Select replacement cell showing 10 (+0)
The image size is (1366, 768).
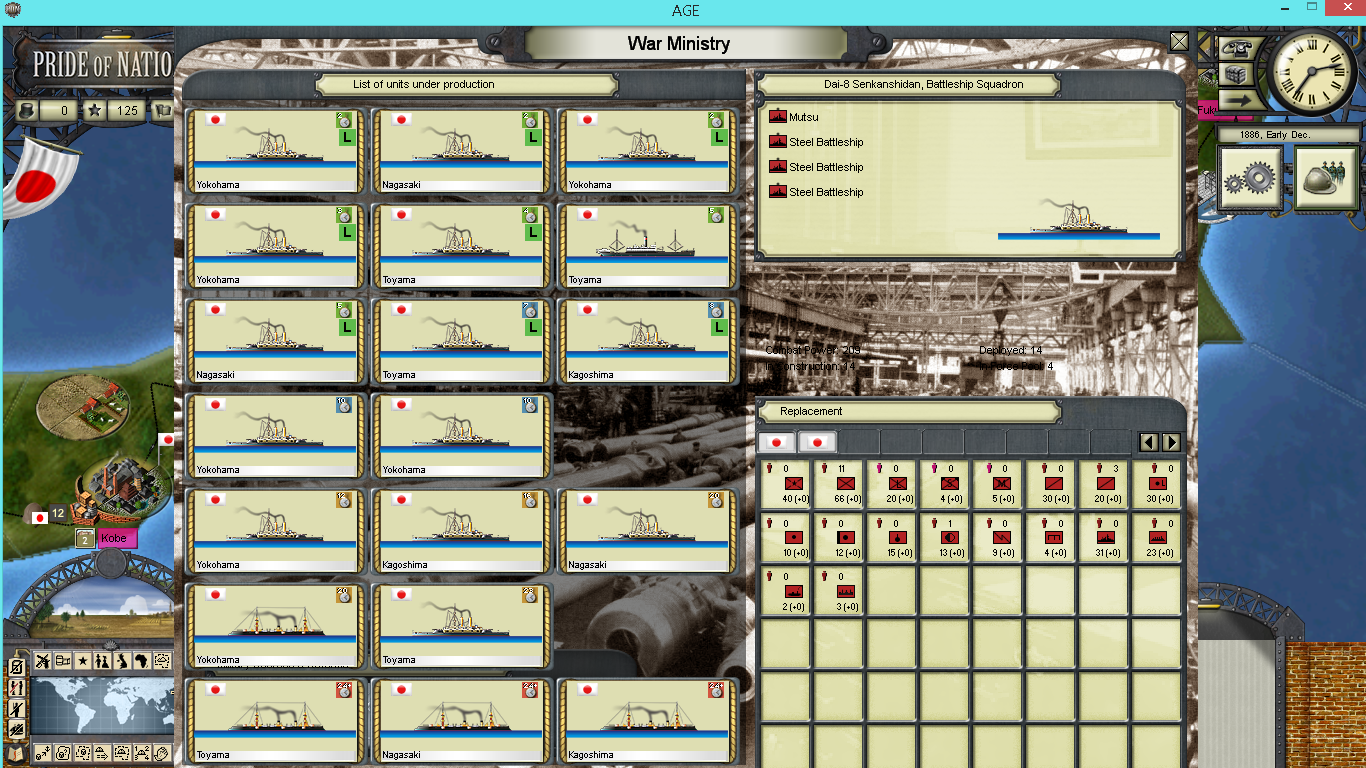click(785, 538)
